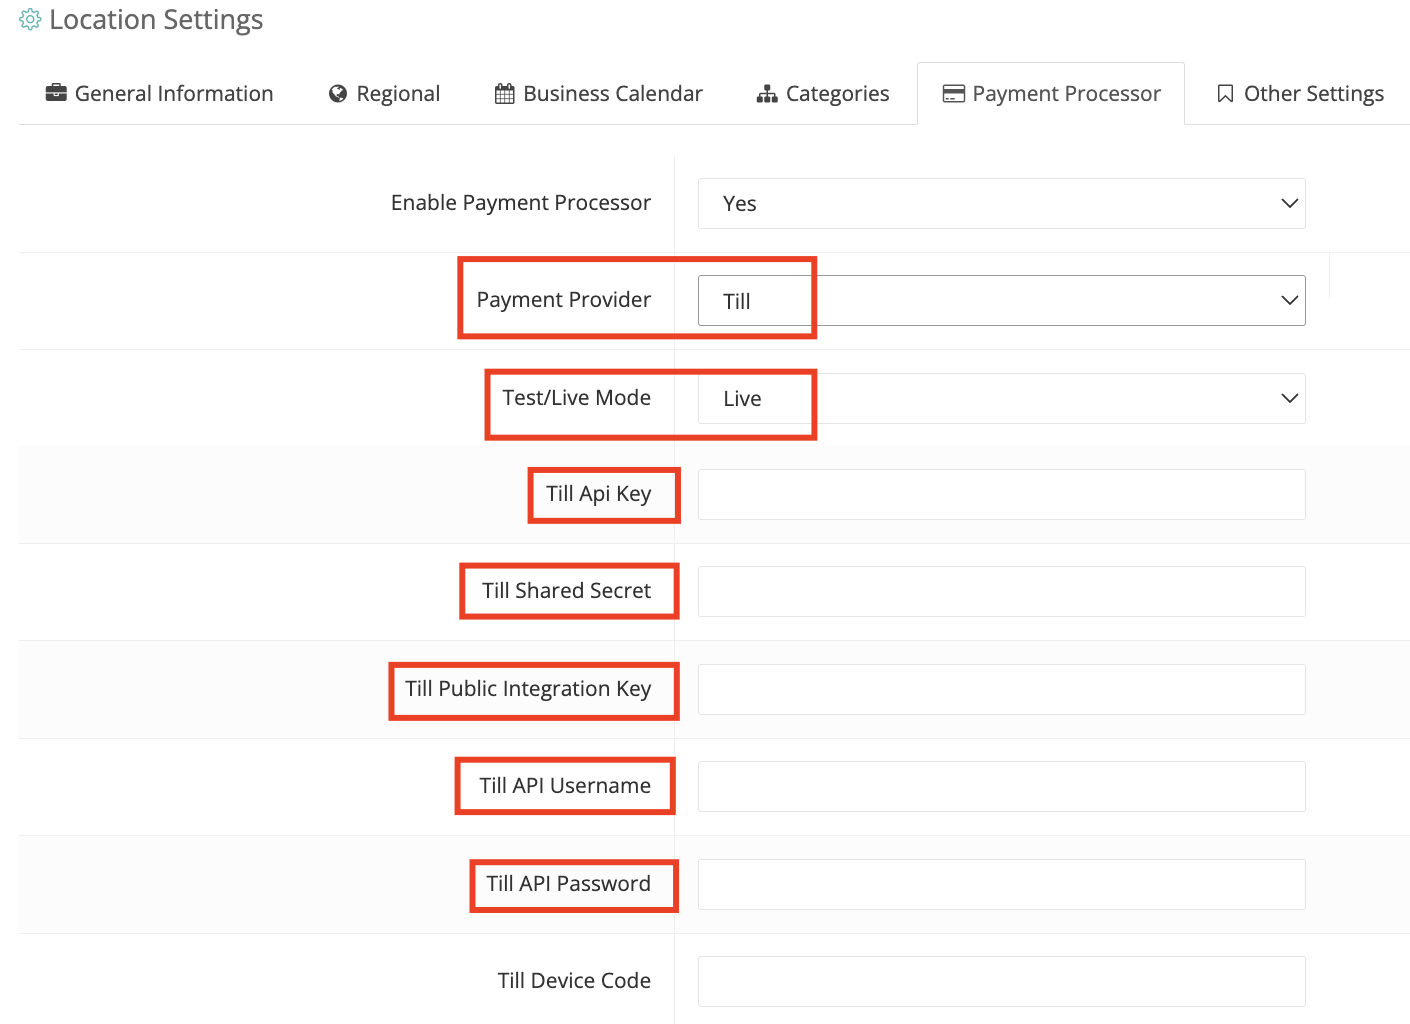Click the bookmark icon beside Other Settings
This screenshot has height=1024, width=1410.
tap(1225, 94)
